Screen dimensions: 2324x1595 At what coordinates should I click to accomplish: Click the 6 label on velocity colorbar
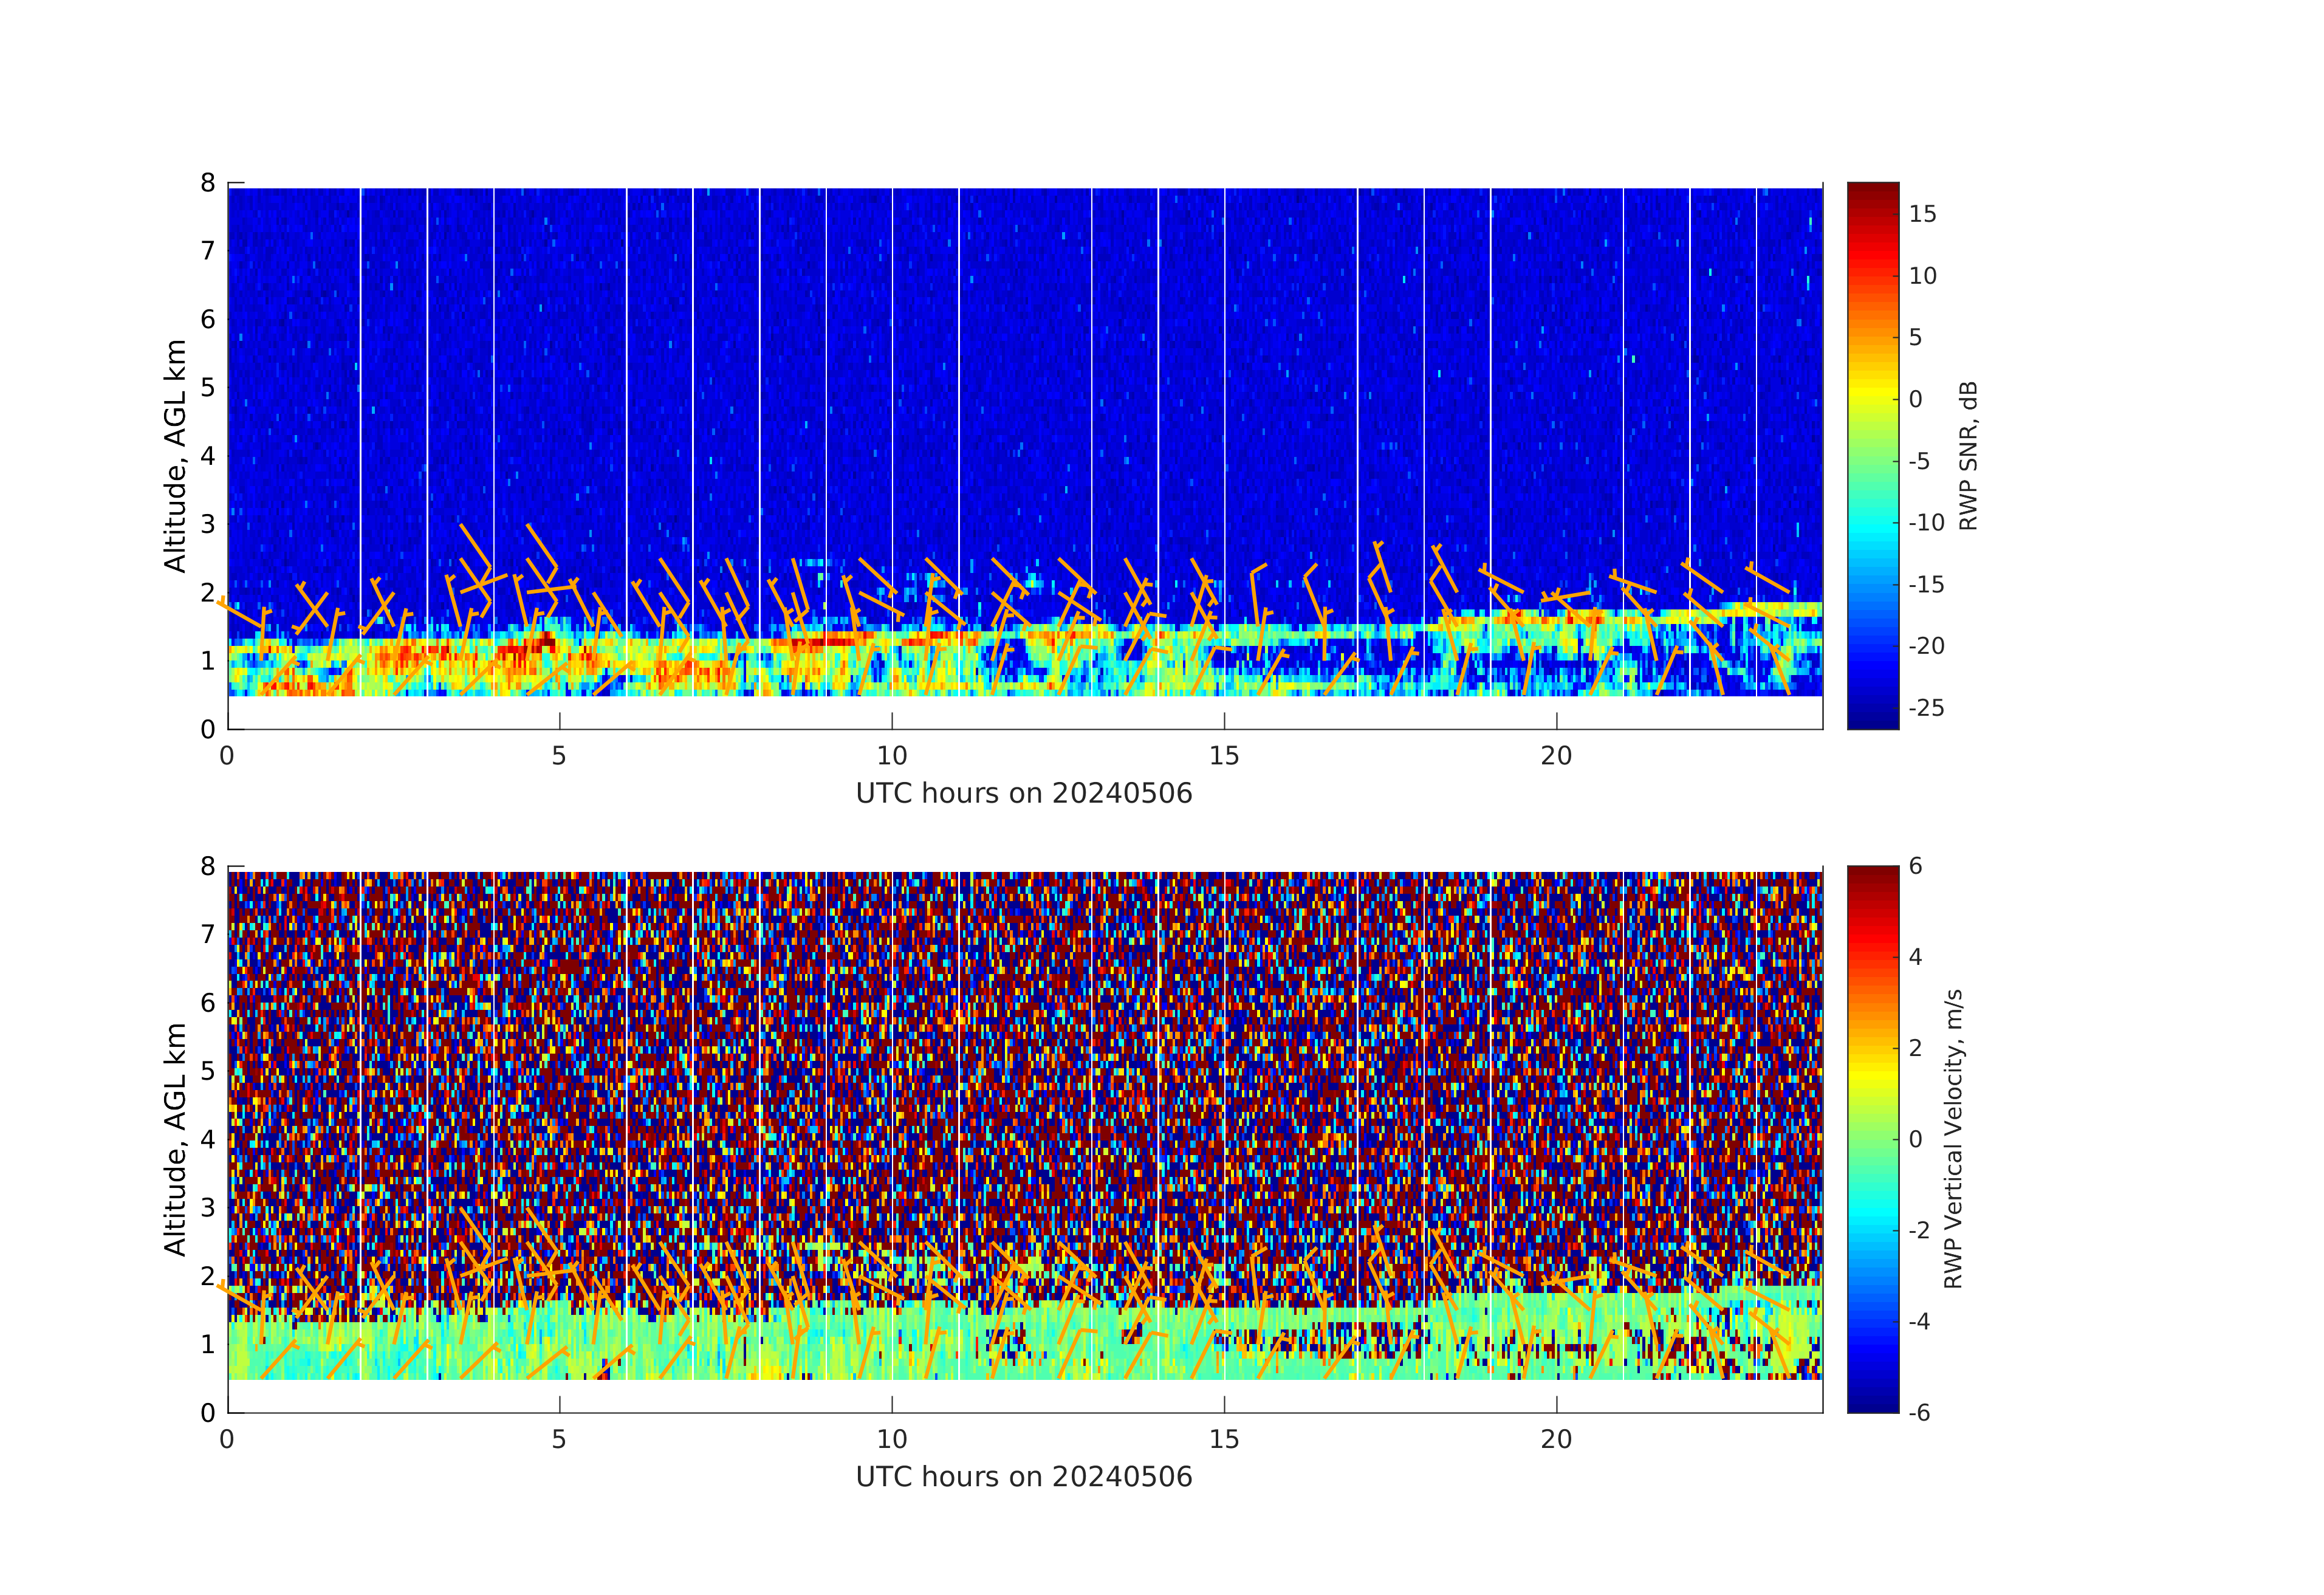coord(1915,866)
